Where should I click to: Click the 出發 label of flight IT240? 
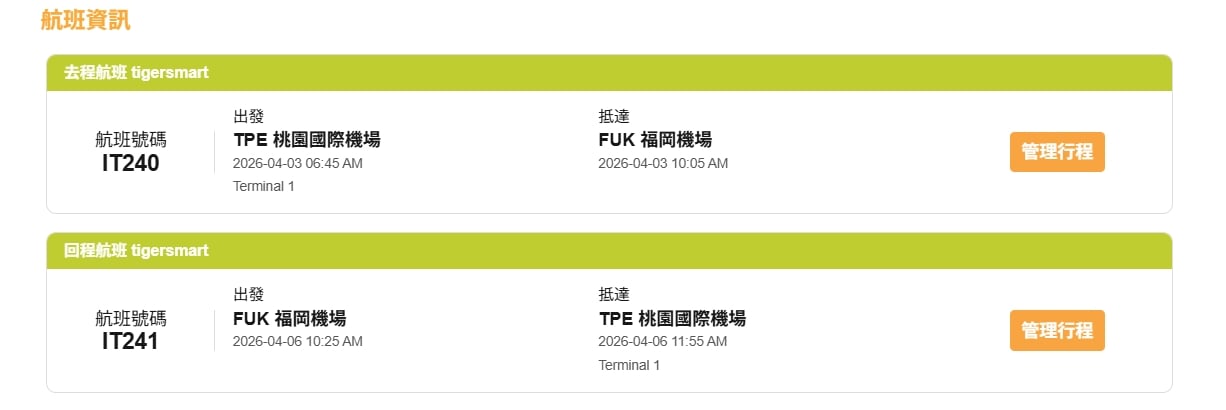pyautogui.click(x=248, y=117)
